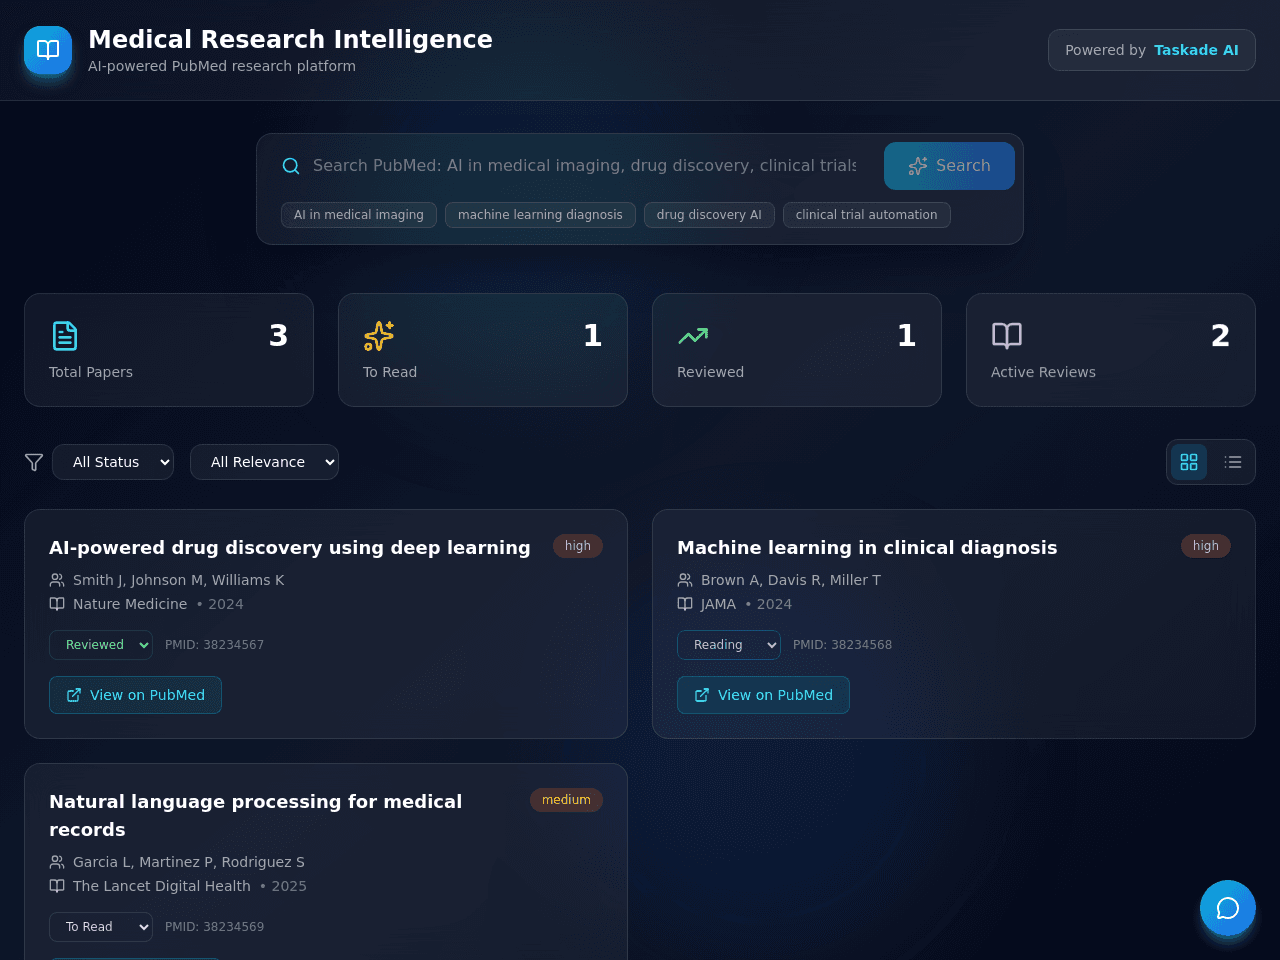1280x960 pixels.
Task: View clinical diagnosis paper on PubMed
Action: (x=763, y=695)
